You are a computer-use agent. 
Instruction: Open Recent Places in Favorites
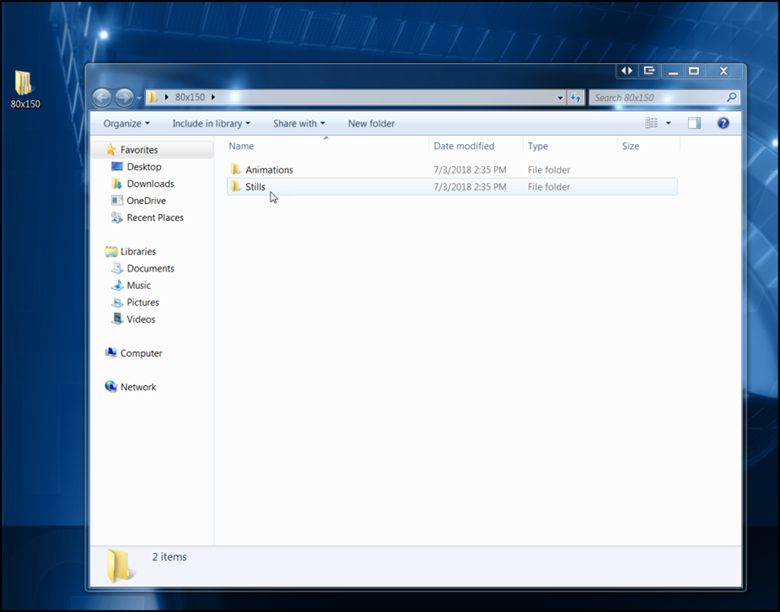pyautogui.click(x=155, y=217)
